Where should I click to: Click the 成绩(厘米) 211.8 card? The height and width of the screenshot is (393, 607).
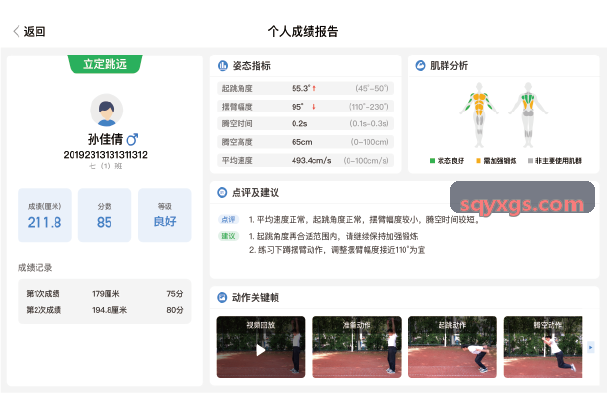point(45,215)
